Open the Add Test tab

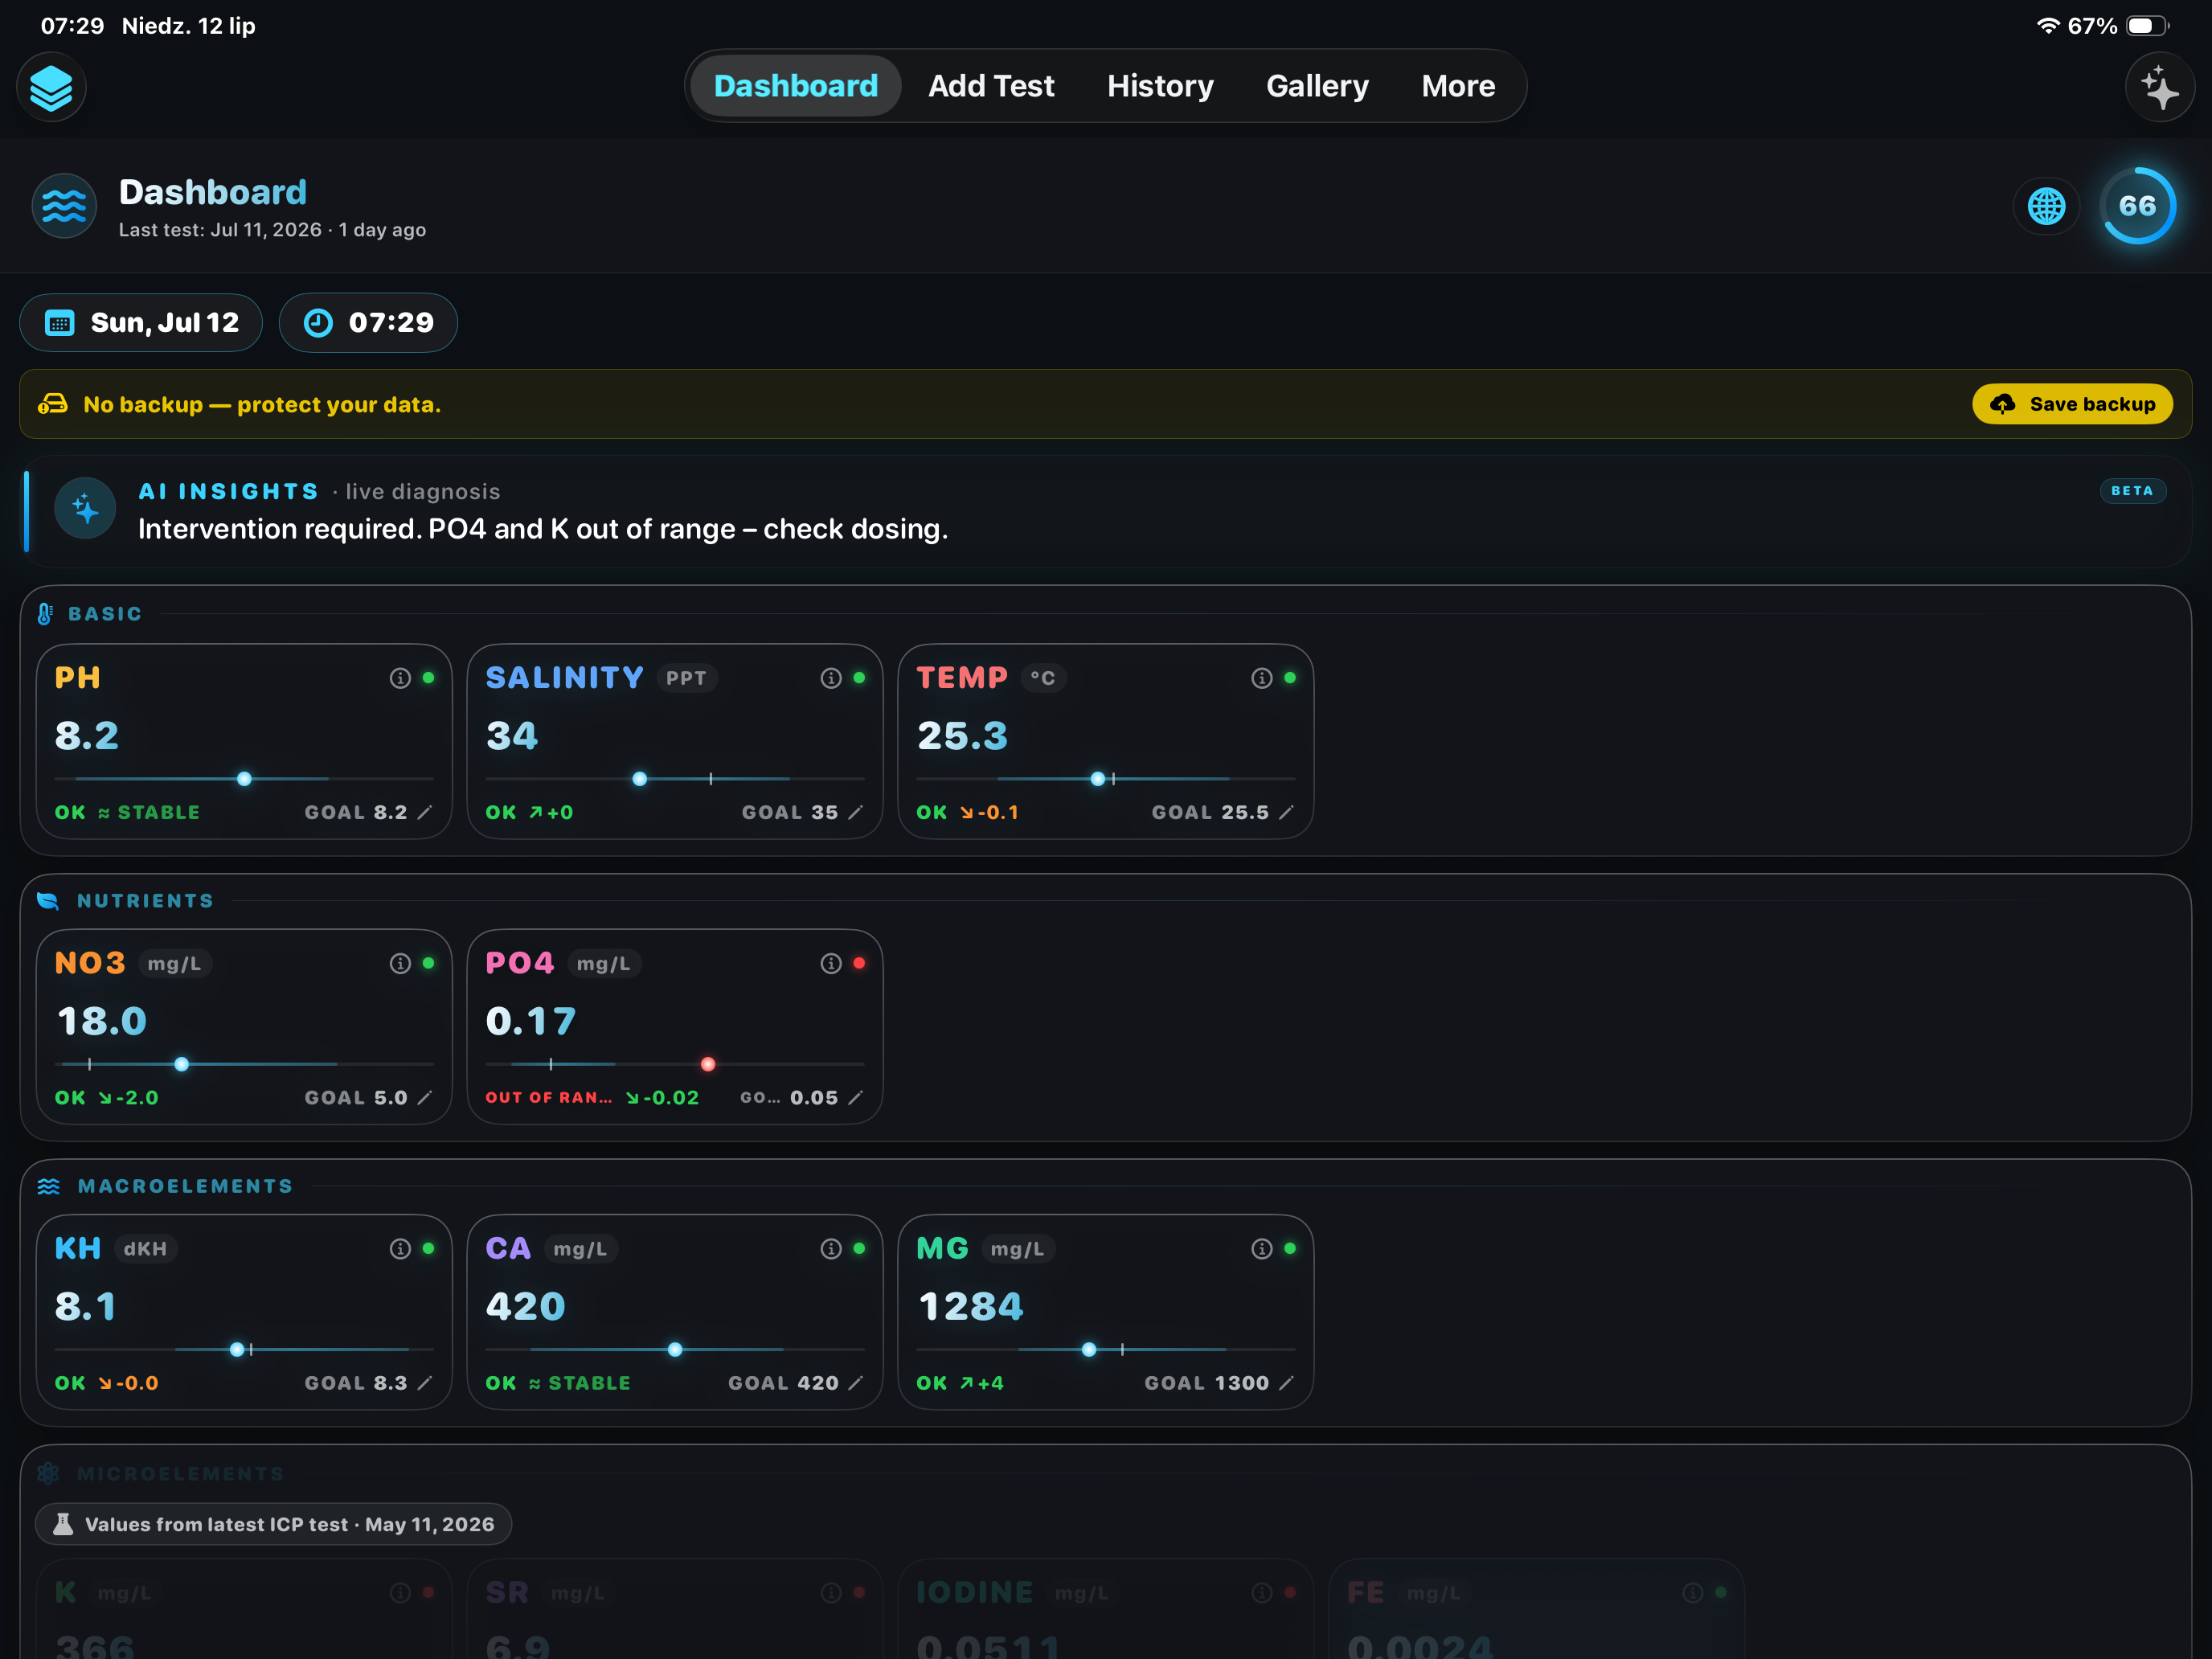tap(991, 86)
